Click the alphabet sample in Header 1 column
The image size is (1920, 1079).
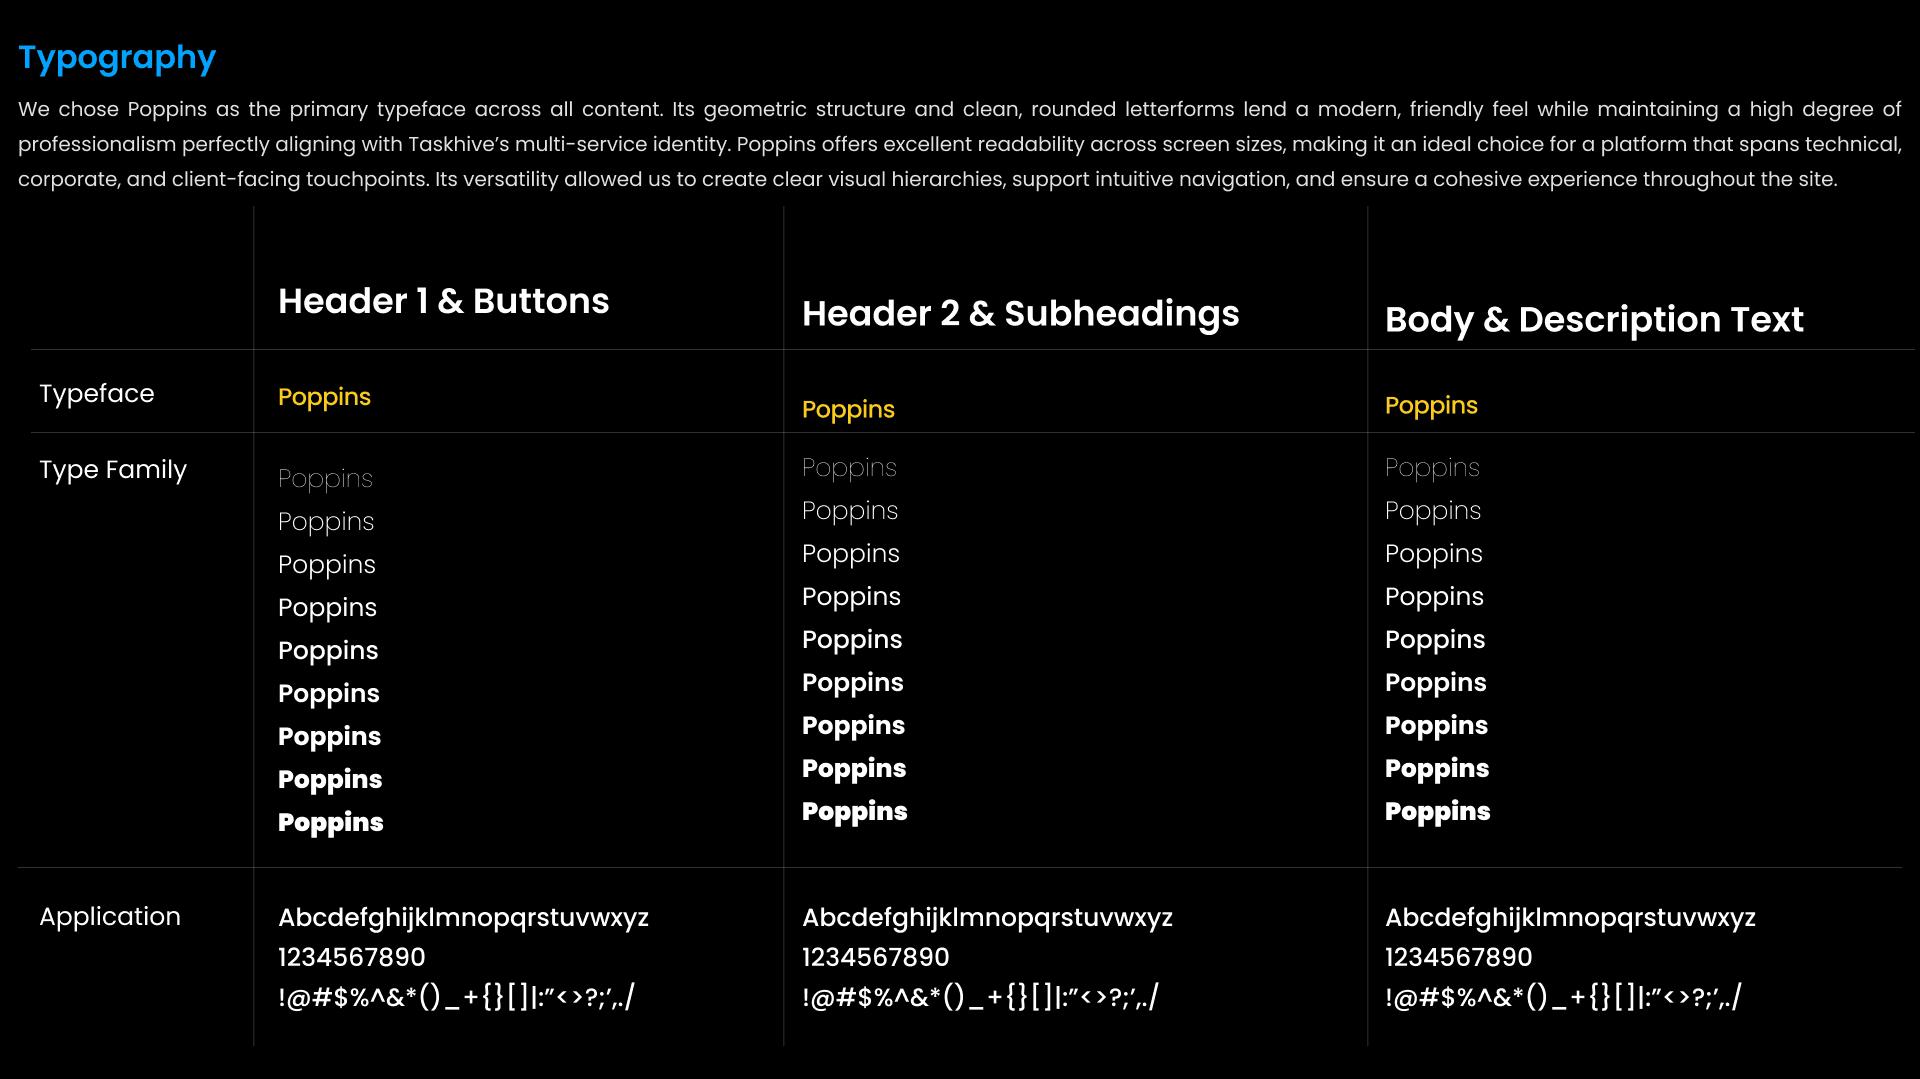pyautogui.click(x=463, y=918)
